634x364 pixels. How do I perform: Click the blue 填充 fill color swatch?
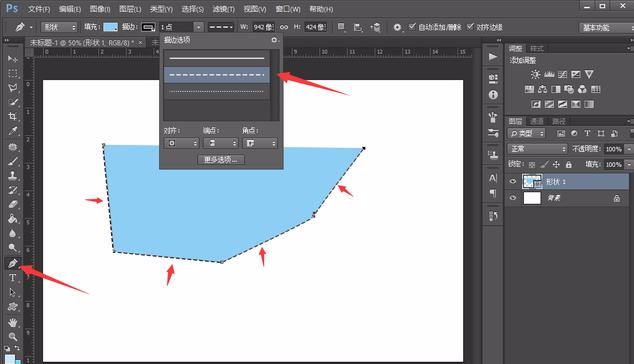pyautogui.click(x=110, y=27)
